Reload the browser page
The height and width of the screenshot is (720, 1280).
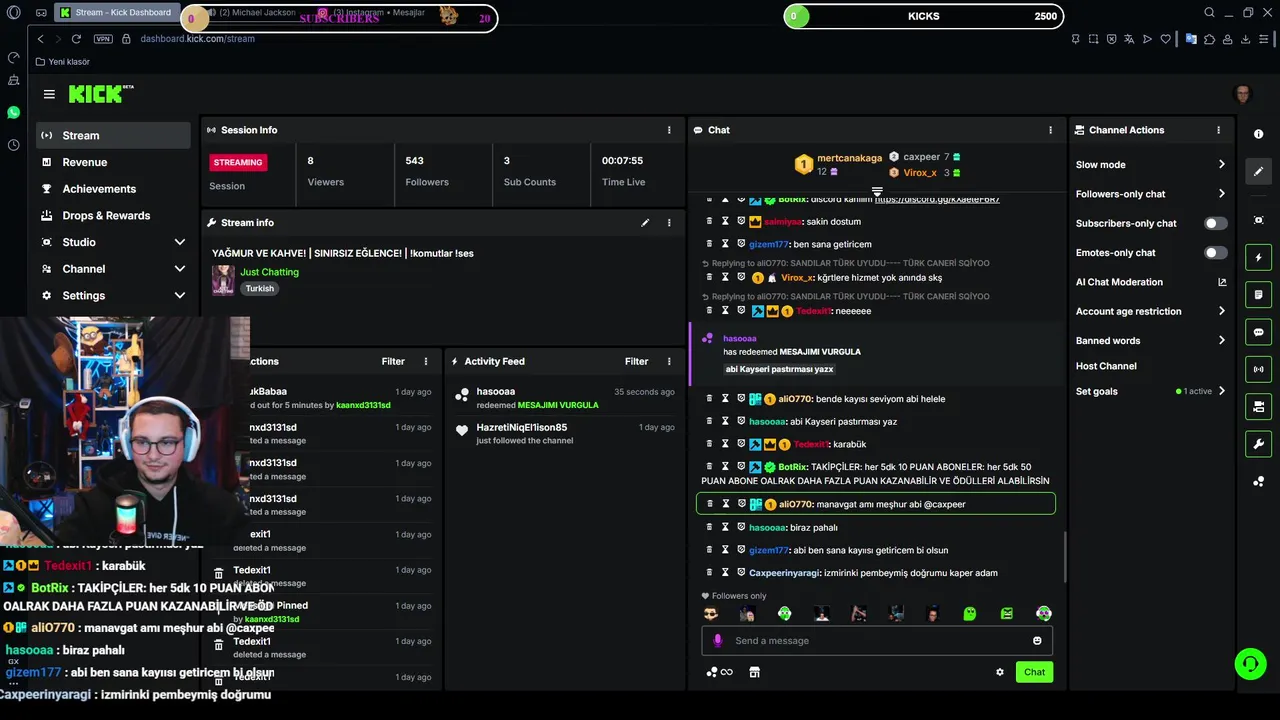tap(76, 39)
